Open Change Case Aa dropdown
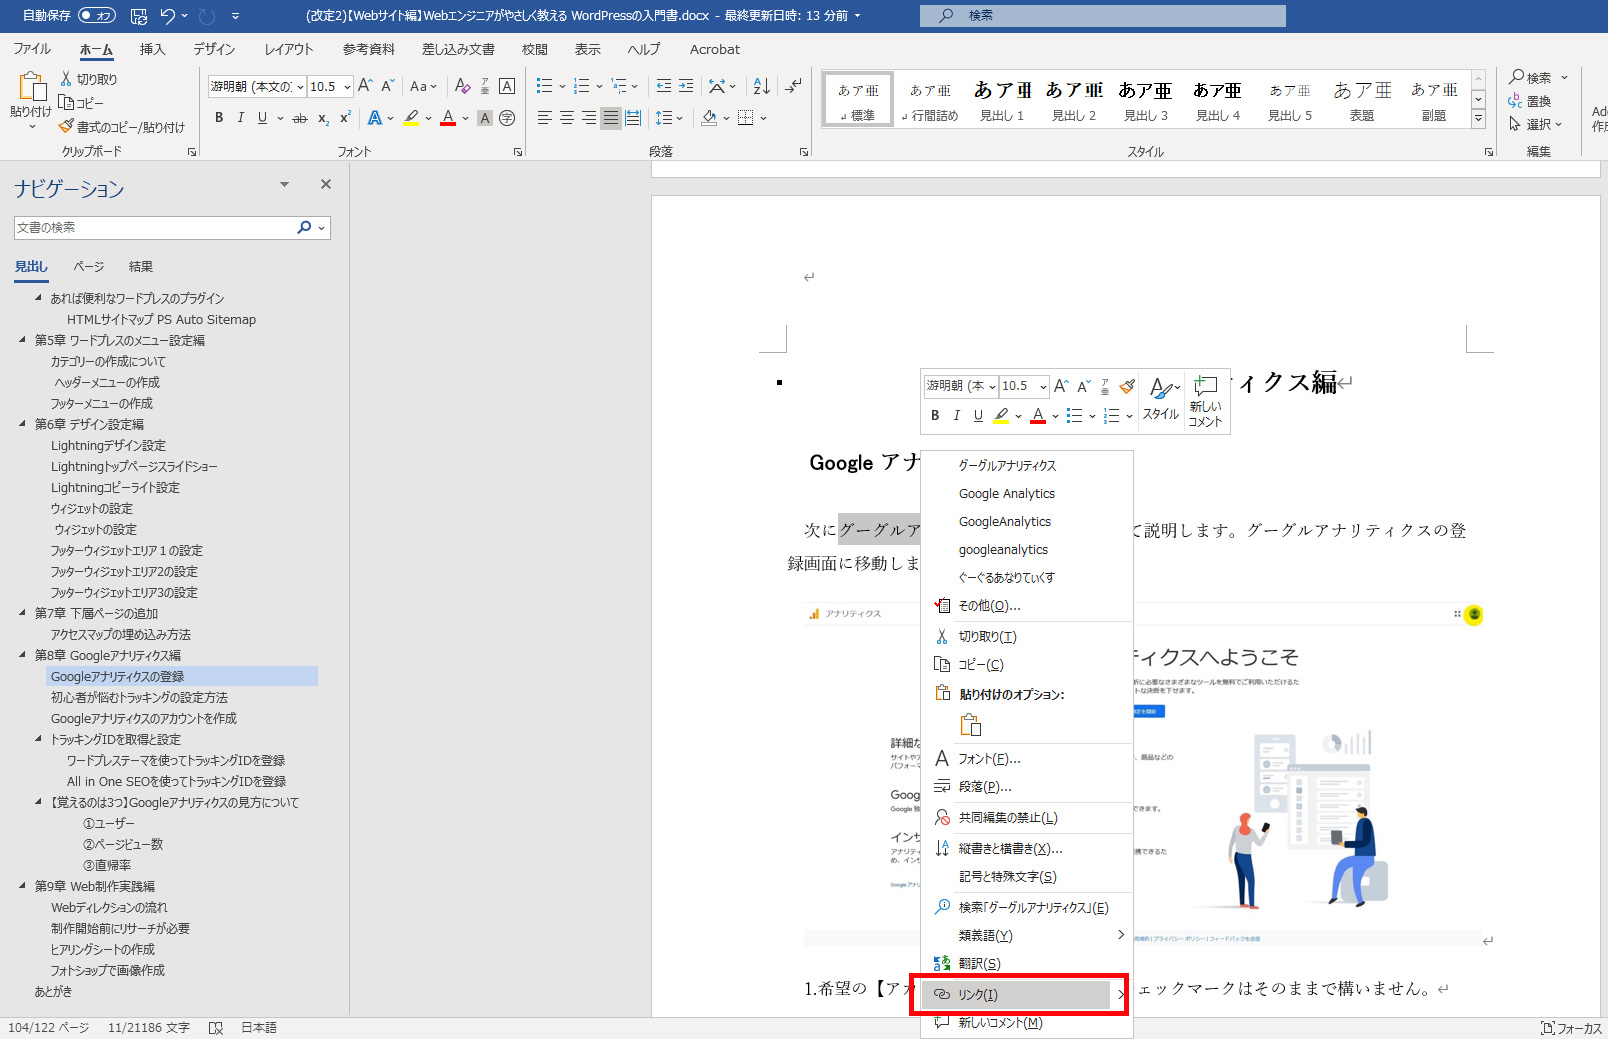 pos(423,86)
